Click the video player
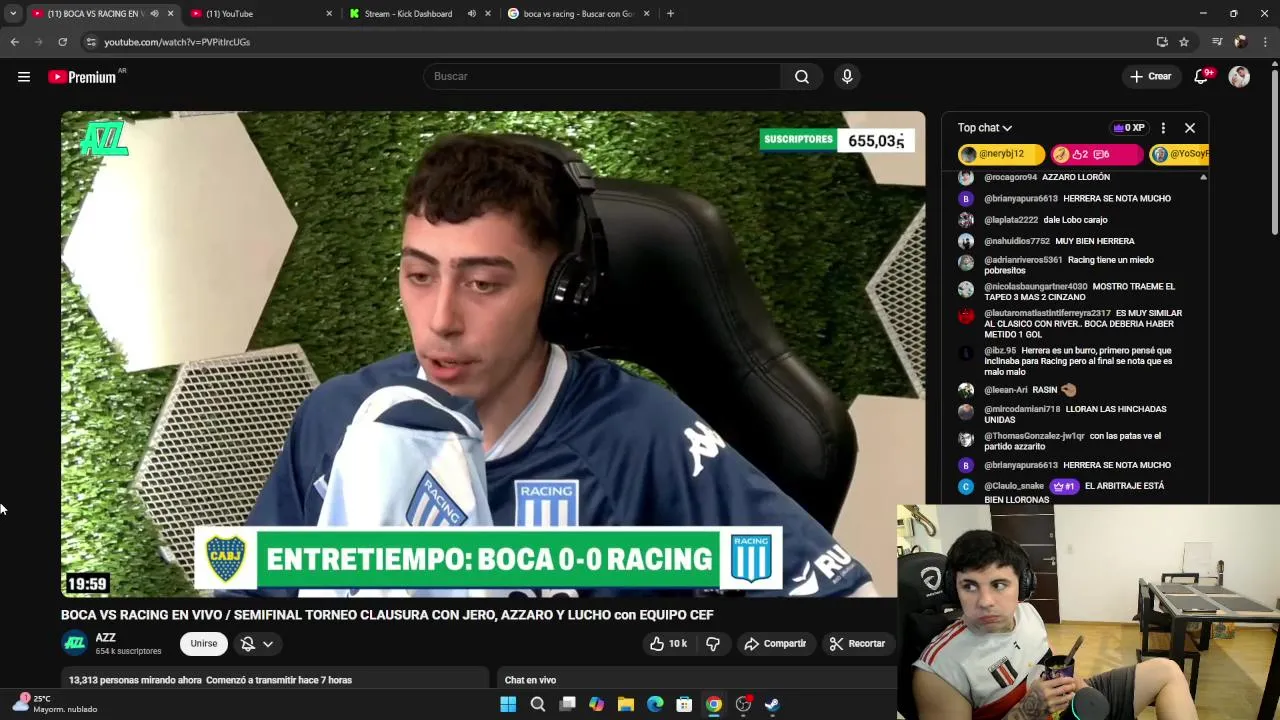The height and width of the screenshot is (720, 1280). (x=493, y=354)
